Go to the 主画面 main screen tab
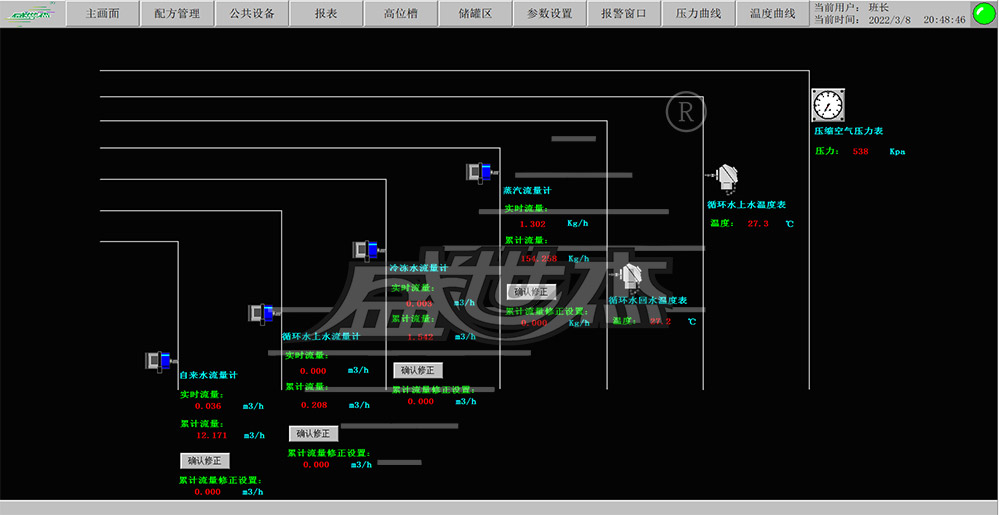 pos(103,14)
